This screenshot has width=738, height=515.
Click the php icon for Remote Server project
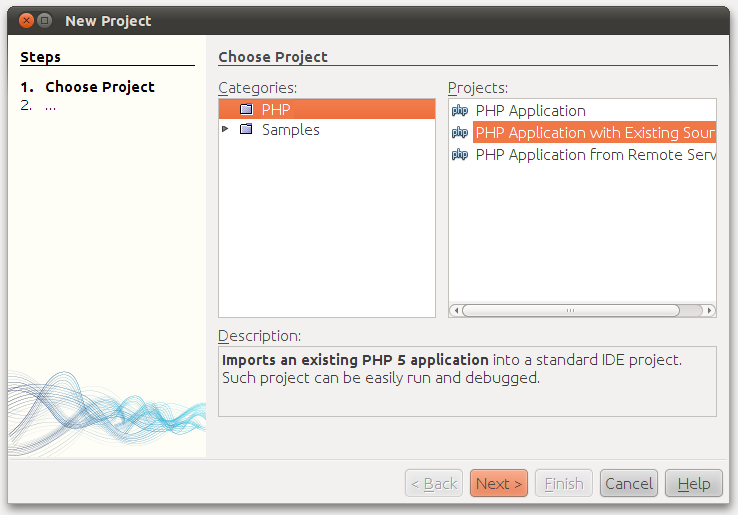pyautogui.click(x=460, y=155)
